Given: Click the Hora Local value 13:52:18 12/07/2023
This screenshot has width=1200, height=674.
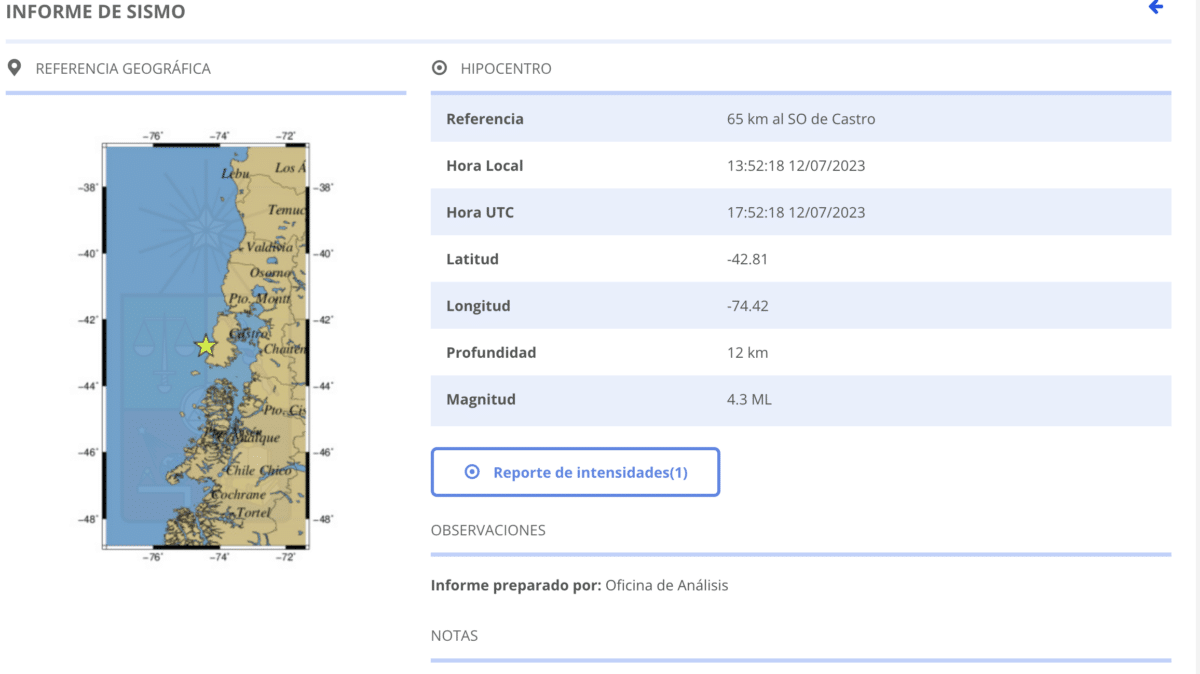Looking at the screenshot, I should click(x=796, y=166).
